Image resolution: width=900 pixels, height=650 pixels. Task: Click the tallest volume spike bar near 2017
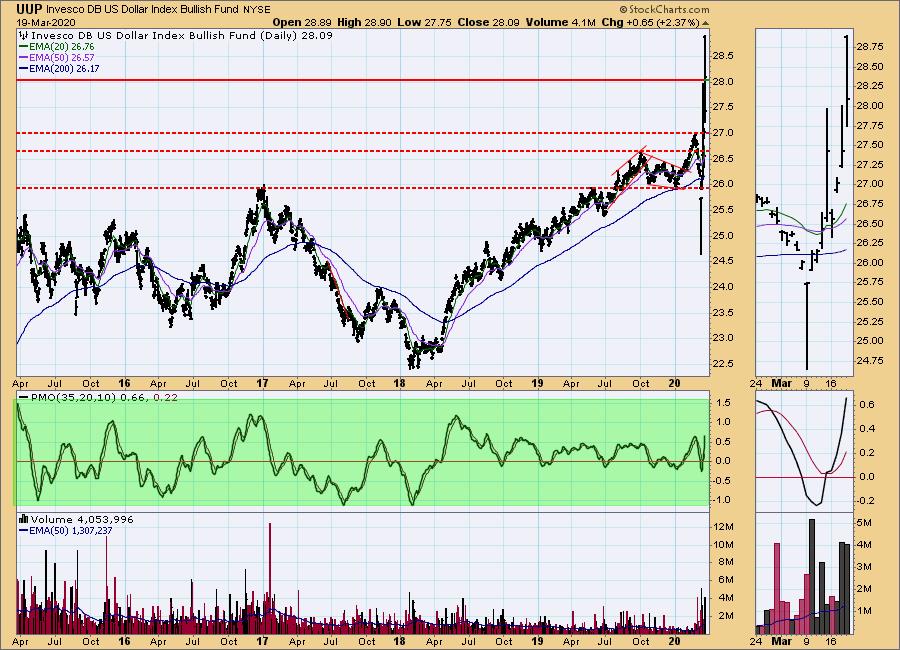(270, 578)
